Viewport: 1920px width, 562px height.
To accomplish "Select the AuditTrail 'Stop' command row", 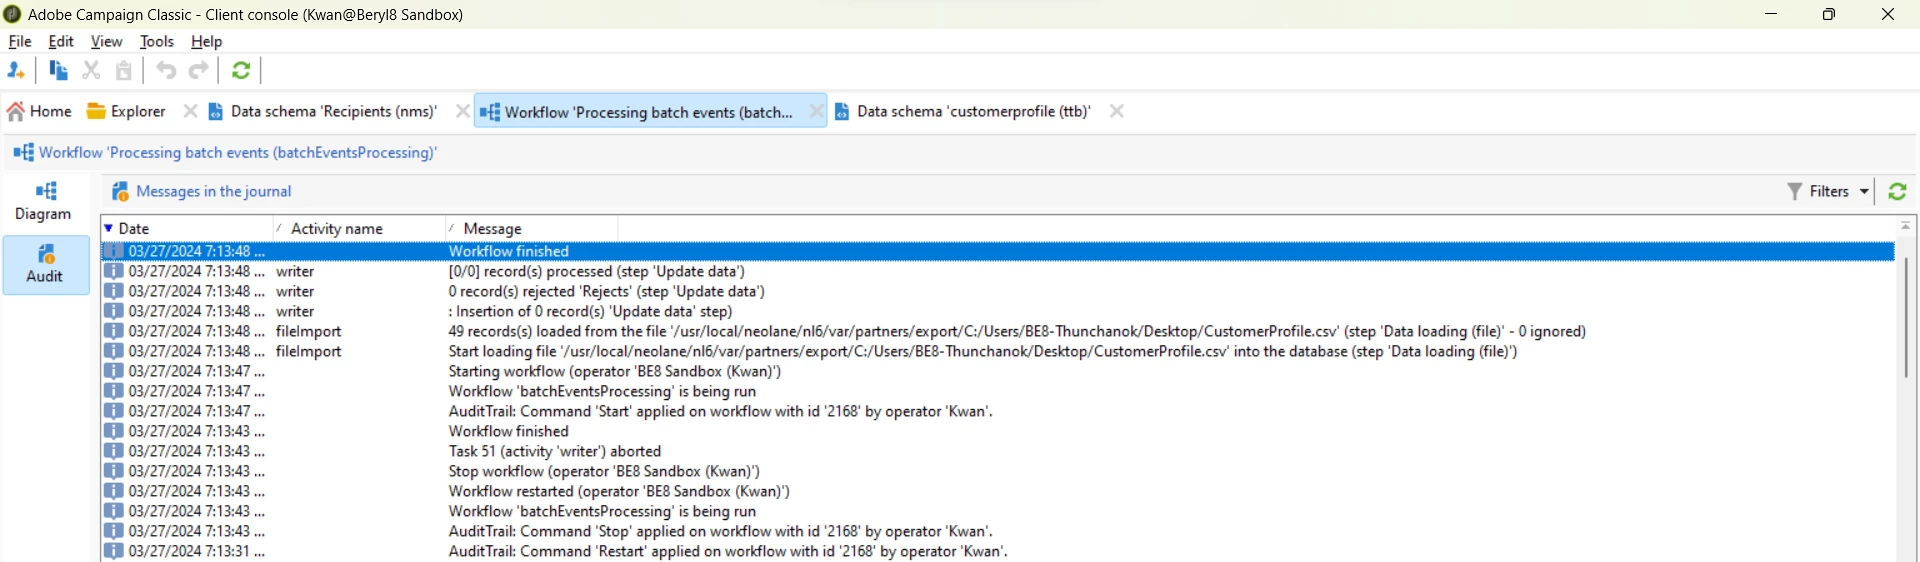I will click(x=998, y=531).
